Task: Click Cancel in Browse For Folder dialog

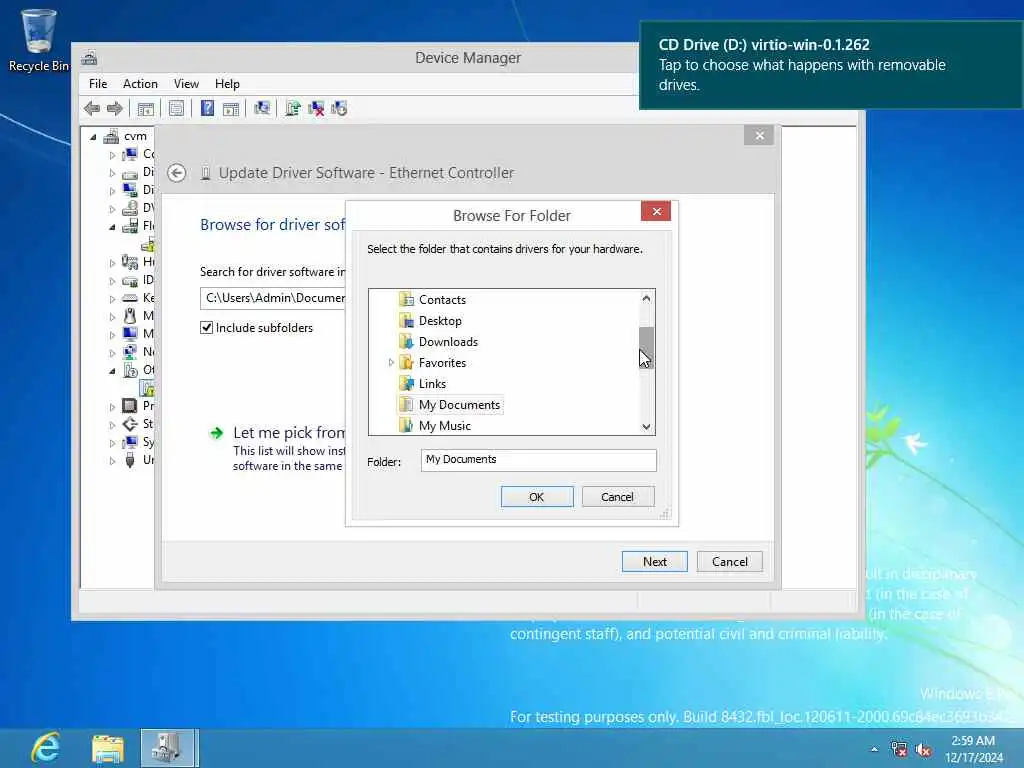Action: click(618, 497)
